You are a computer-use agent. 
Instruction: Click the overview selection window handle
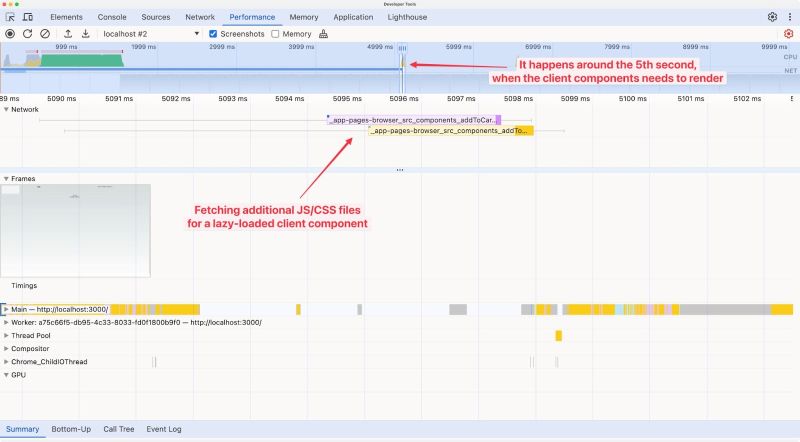point(403,48)
